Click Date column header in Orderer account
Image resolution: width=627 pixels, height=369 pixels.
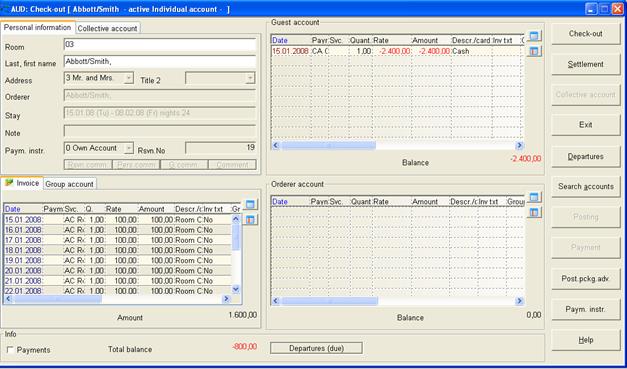tap(291, 202)
